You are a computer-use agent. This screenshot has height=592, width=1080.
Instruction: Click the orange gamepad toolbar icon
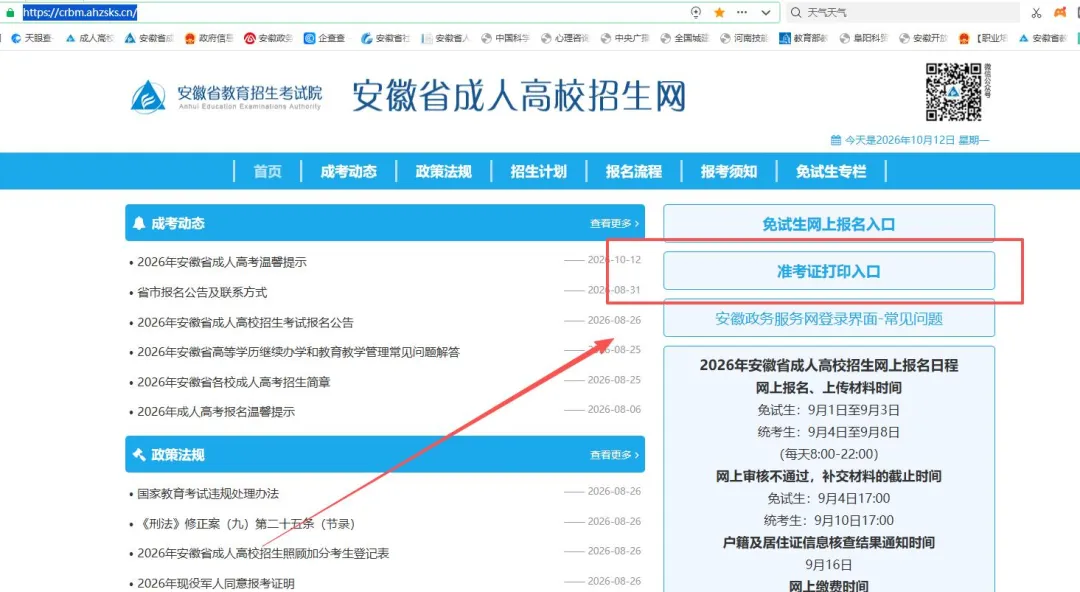coord(1060,12)
